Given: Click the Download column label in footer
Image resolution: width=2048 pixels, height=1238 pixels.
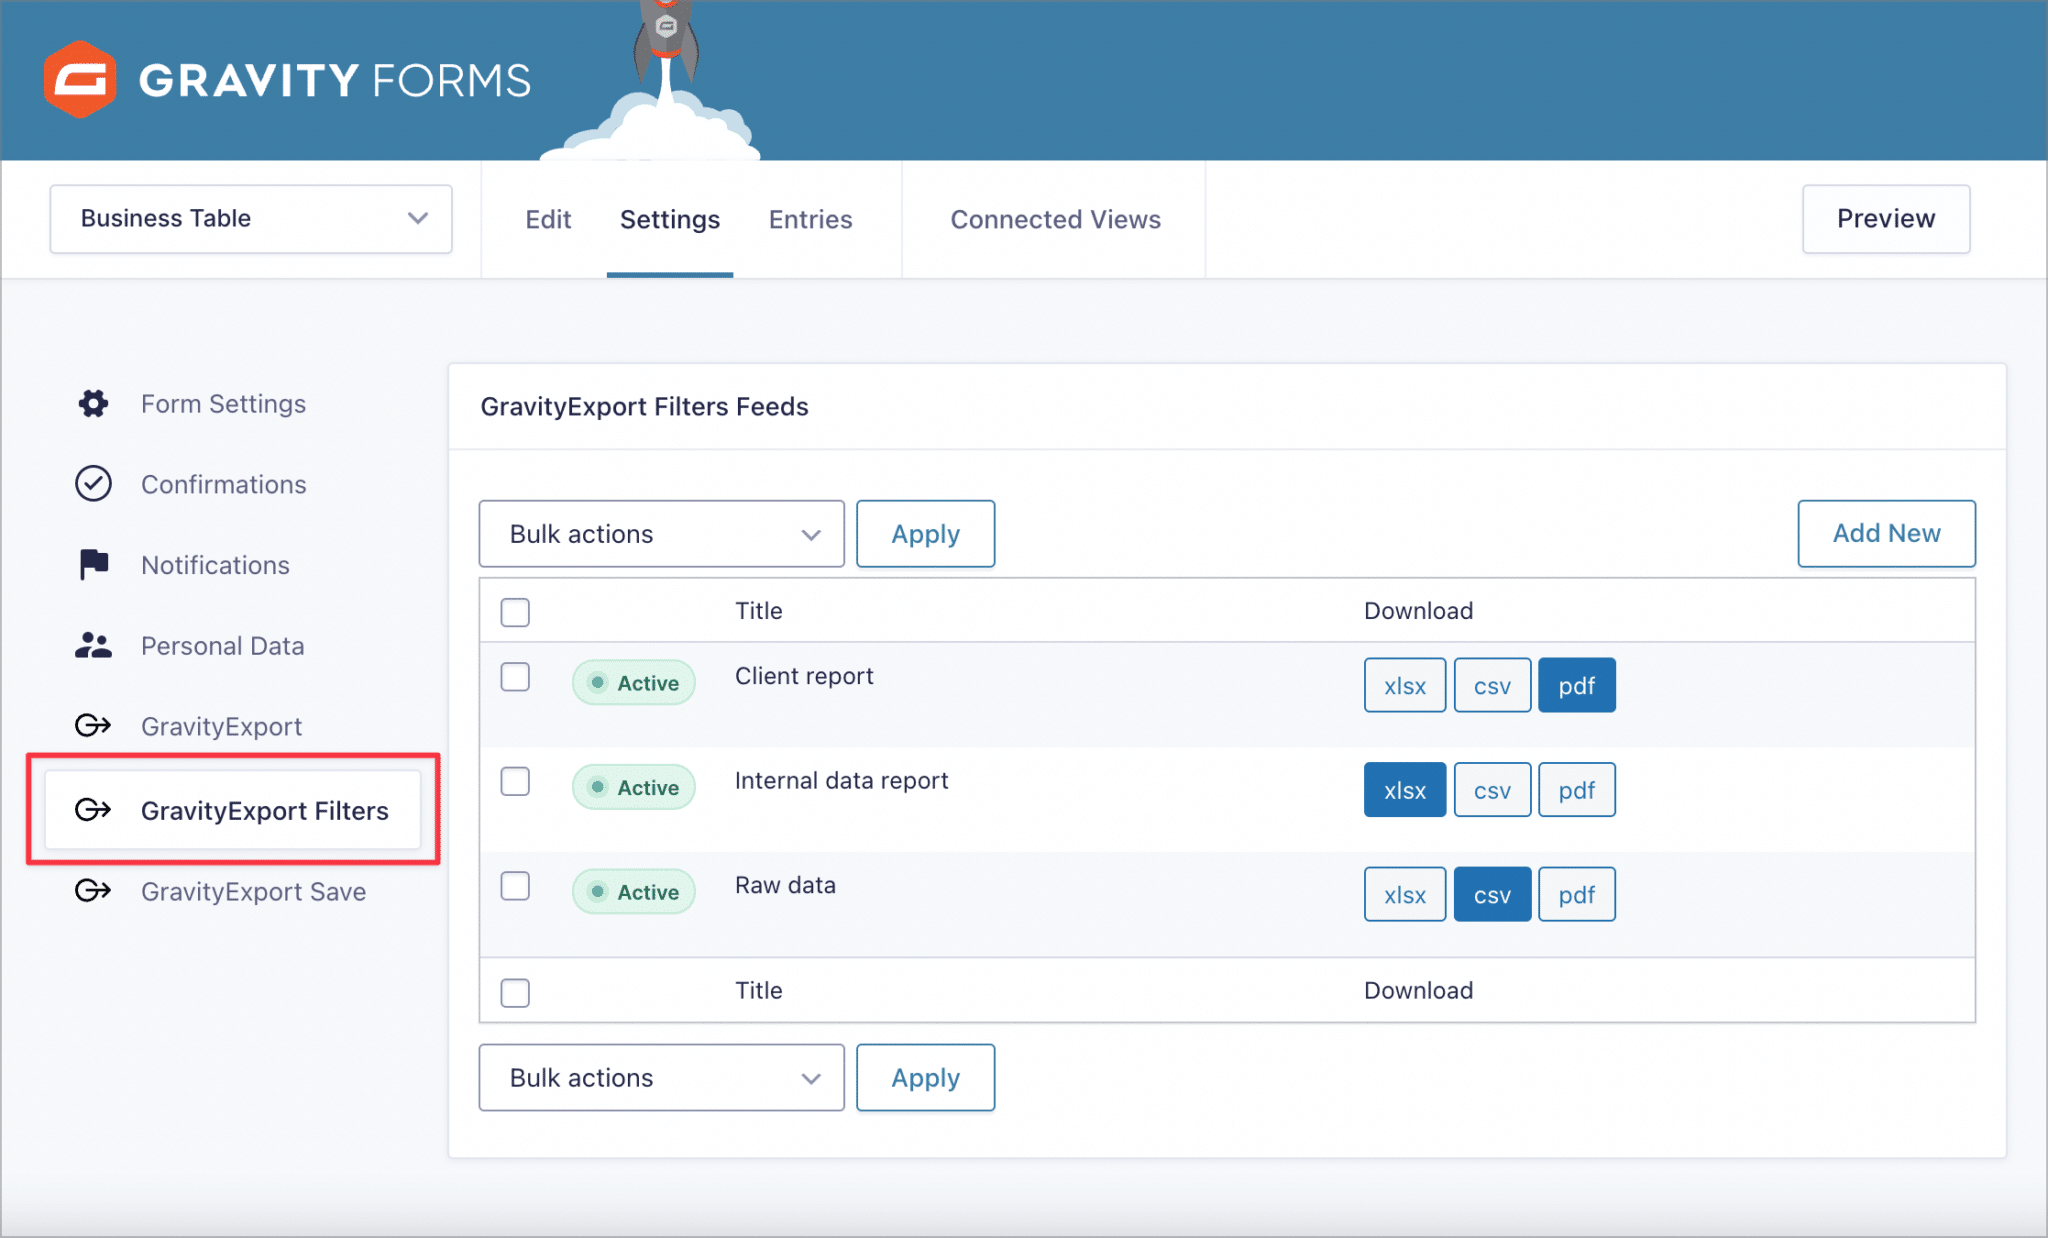Looking at the screenshot, I should point(1418,991).
